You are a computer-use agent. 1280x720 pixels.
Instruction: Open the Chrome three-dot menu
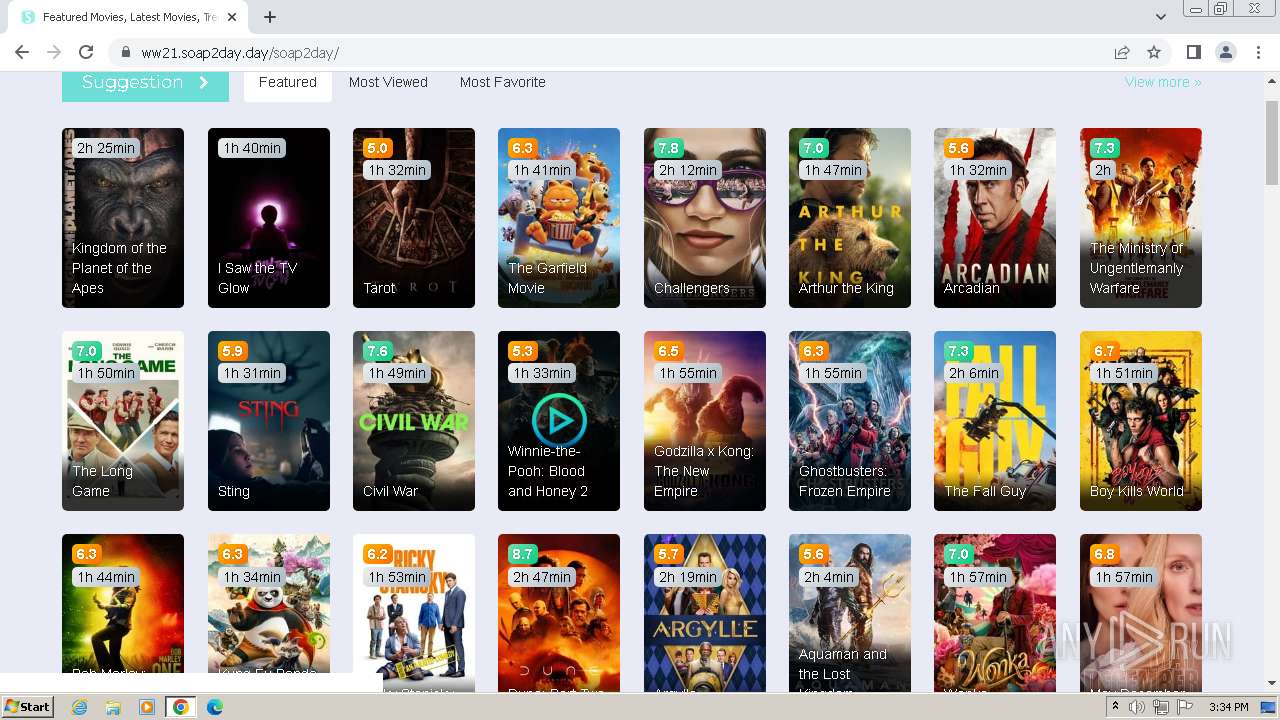pyautogui.click(x=1258, y=52)
